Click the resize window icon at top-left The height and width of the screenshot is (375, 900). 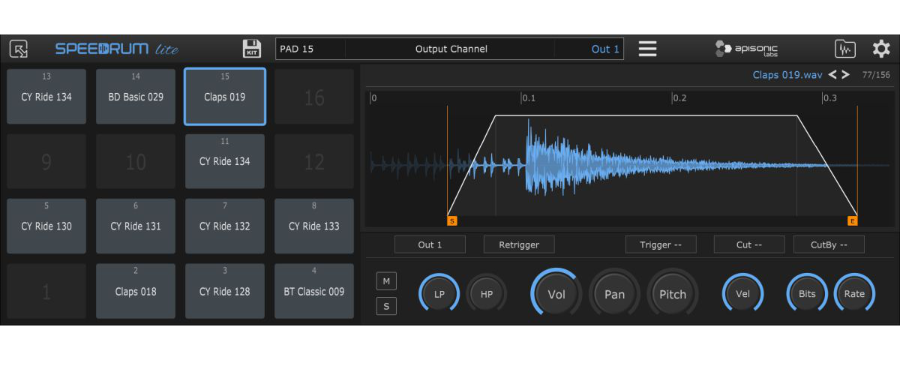pos(18,49)
